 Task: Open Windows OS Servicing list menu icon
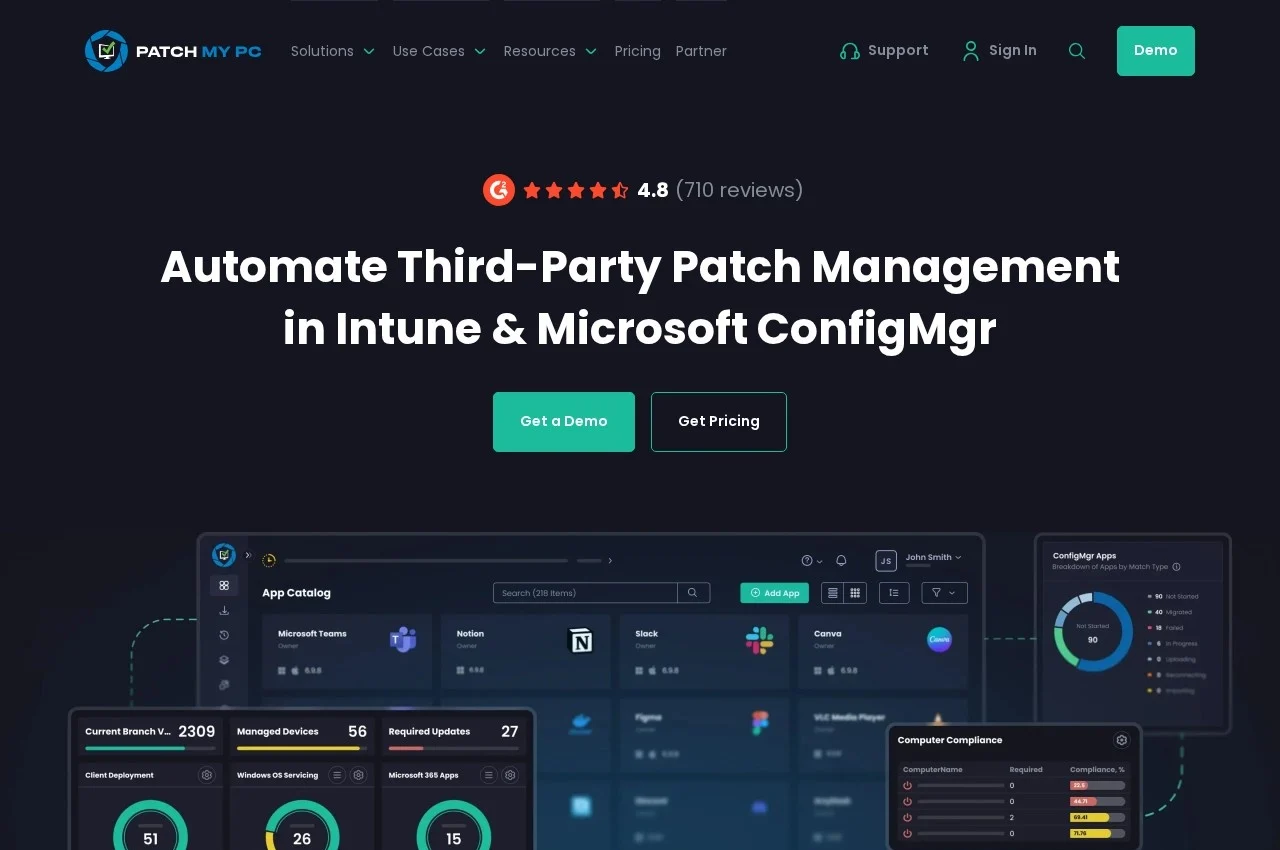click(x=337, y=775)
